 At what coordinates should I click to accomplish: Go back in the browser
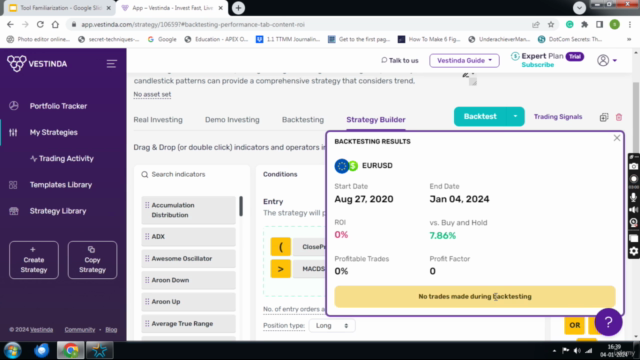(10, 24)
